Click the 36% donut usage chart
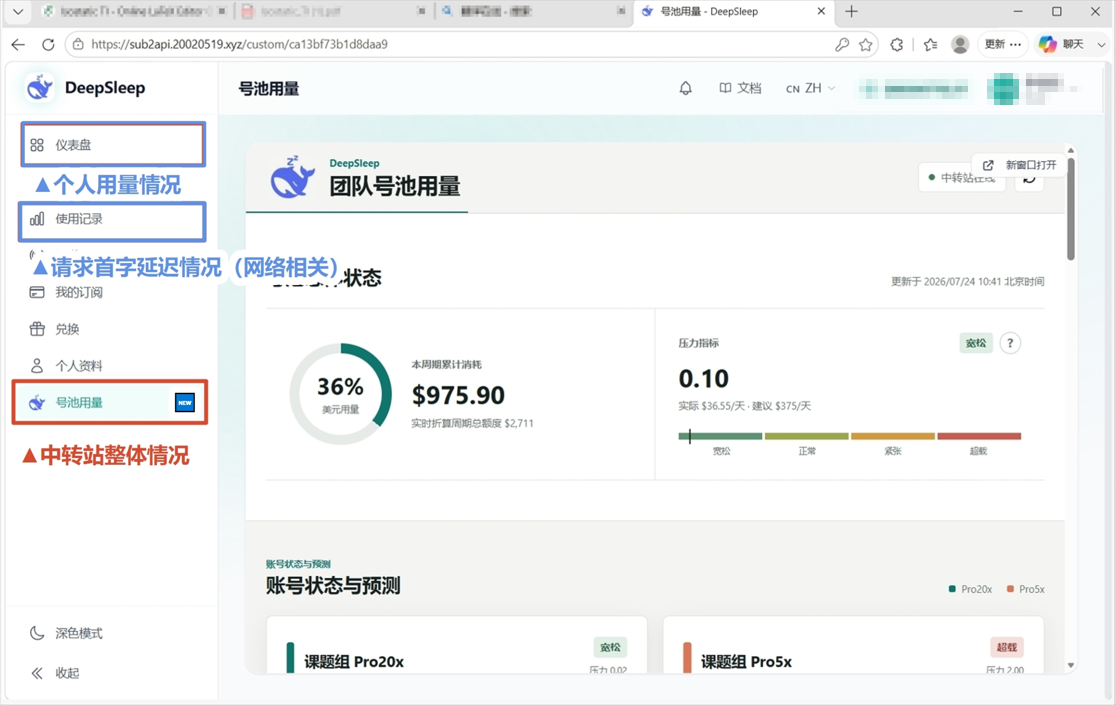 (x=341, y=393)
